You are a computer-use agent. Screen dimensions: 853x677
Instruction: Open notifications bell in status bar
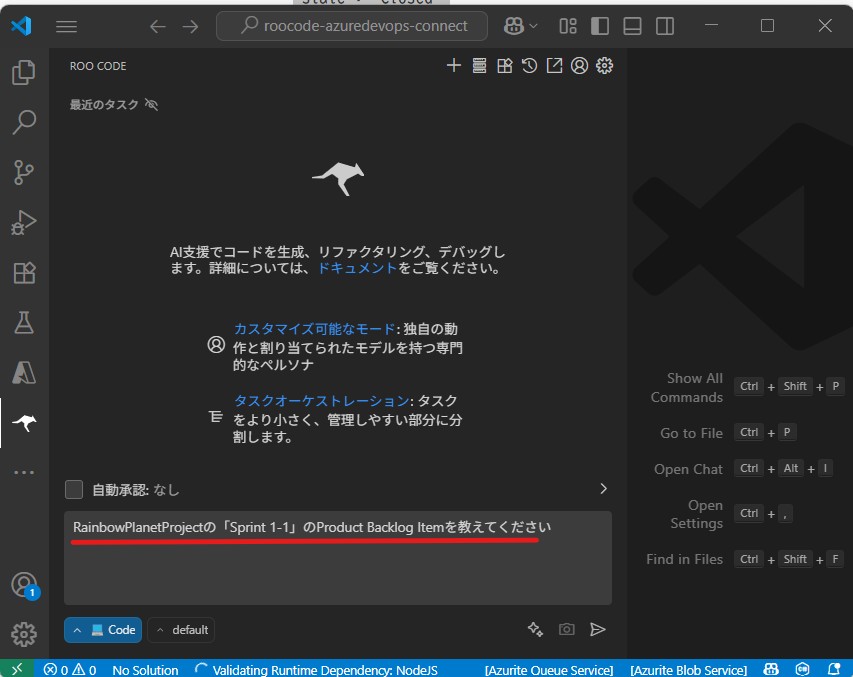click(x=834, y=669)
